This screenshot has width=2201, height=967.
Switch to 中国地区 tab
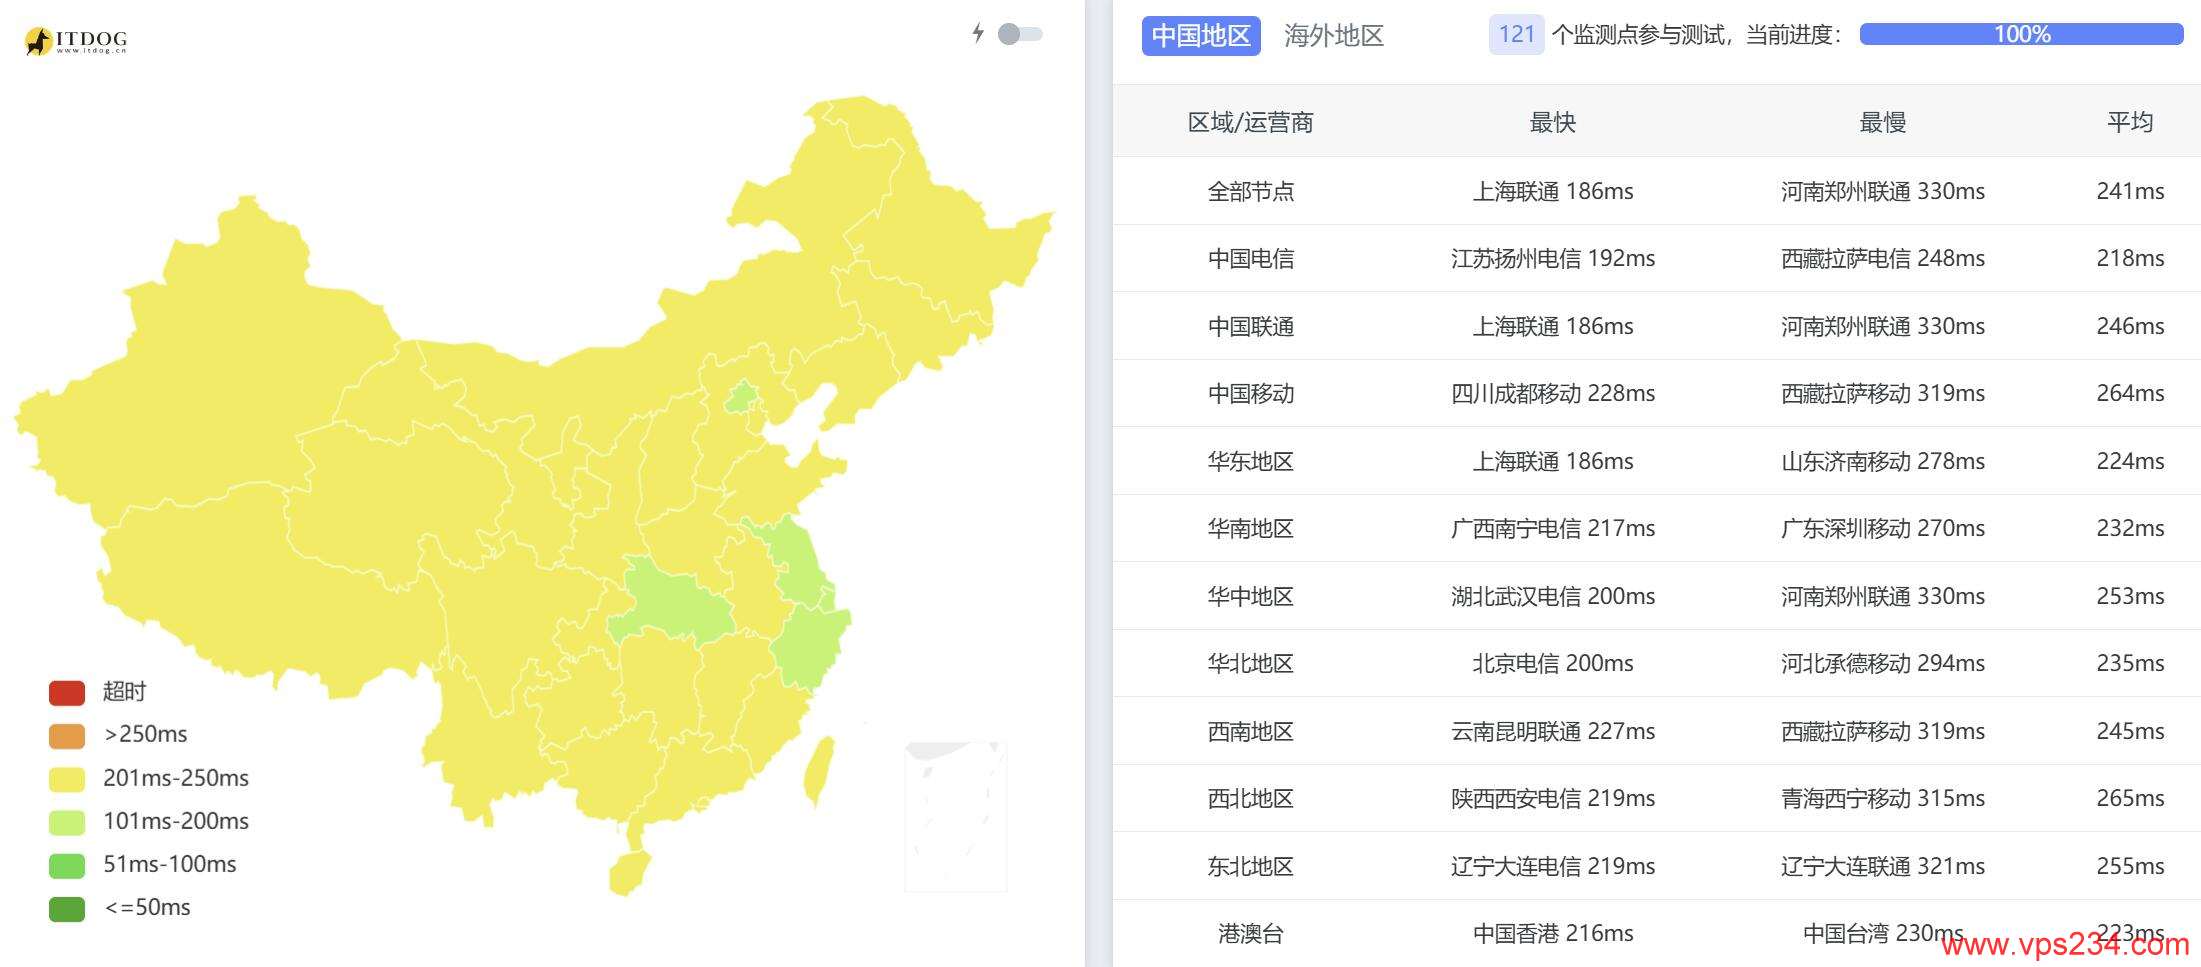[x=1201, y=36]
